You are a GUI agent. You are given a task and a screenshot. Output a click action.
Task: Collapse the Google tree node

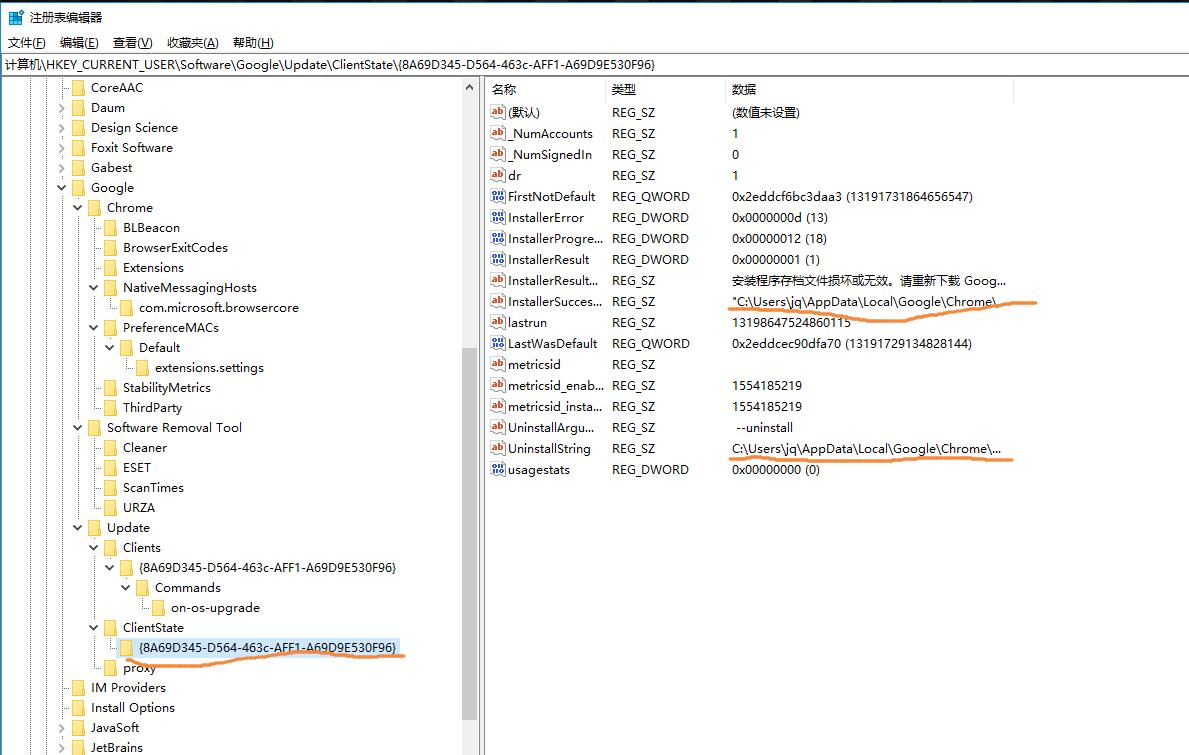tap(62, 188)
